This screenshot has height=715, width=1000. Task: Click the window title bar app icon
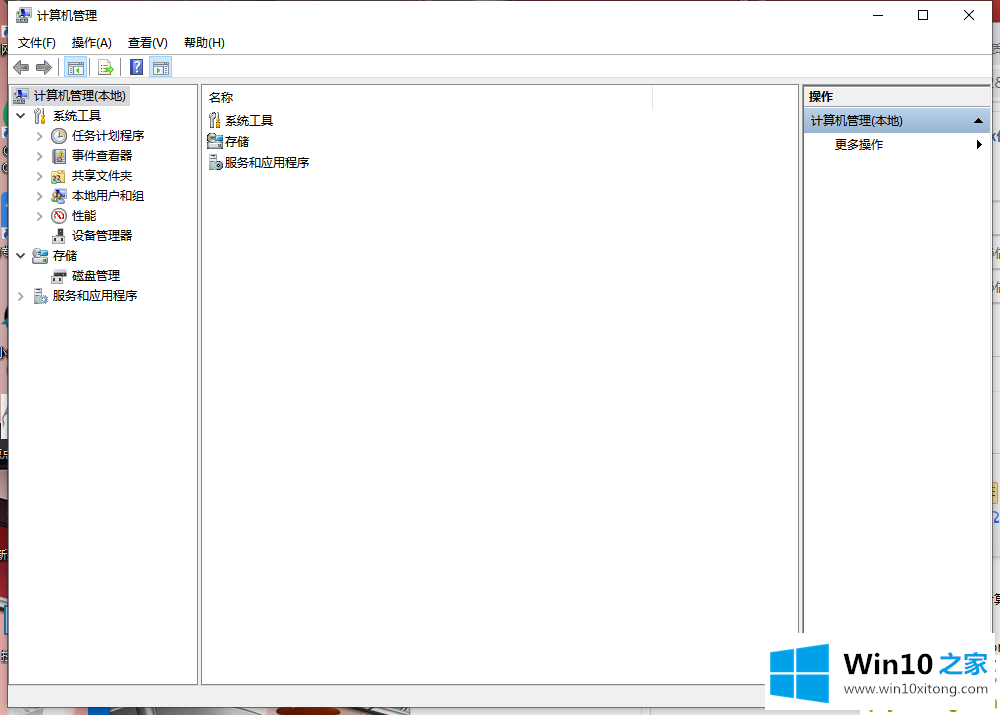(24, 15)
